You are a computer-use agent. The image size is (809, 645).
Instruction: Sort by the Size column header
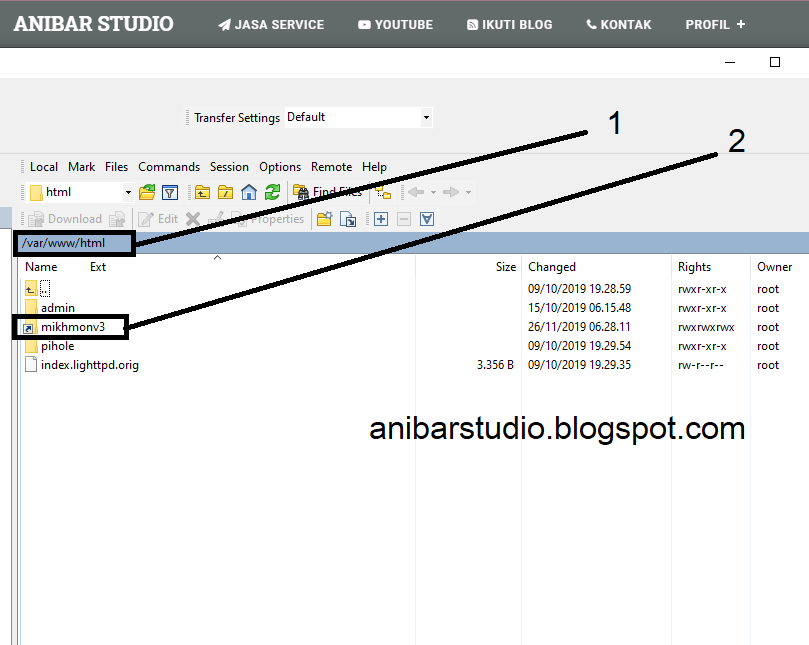point(506,267)
